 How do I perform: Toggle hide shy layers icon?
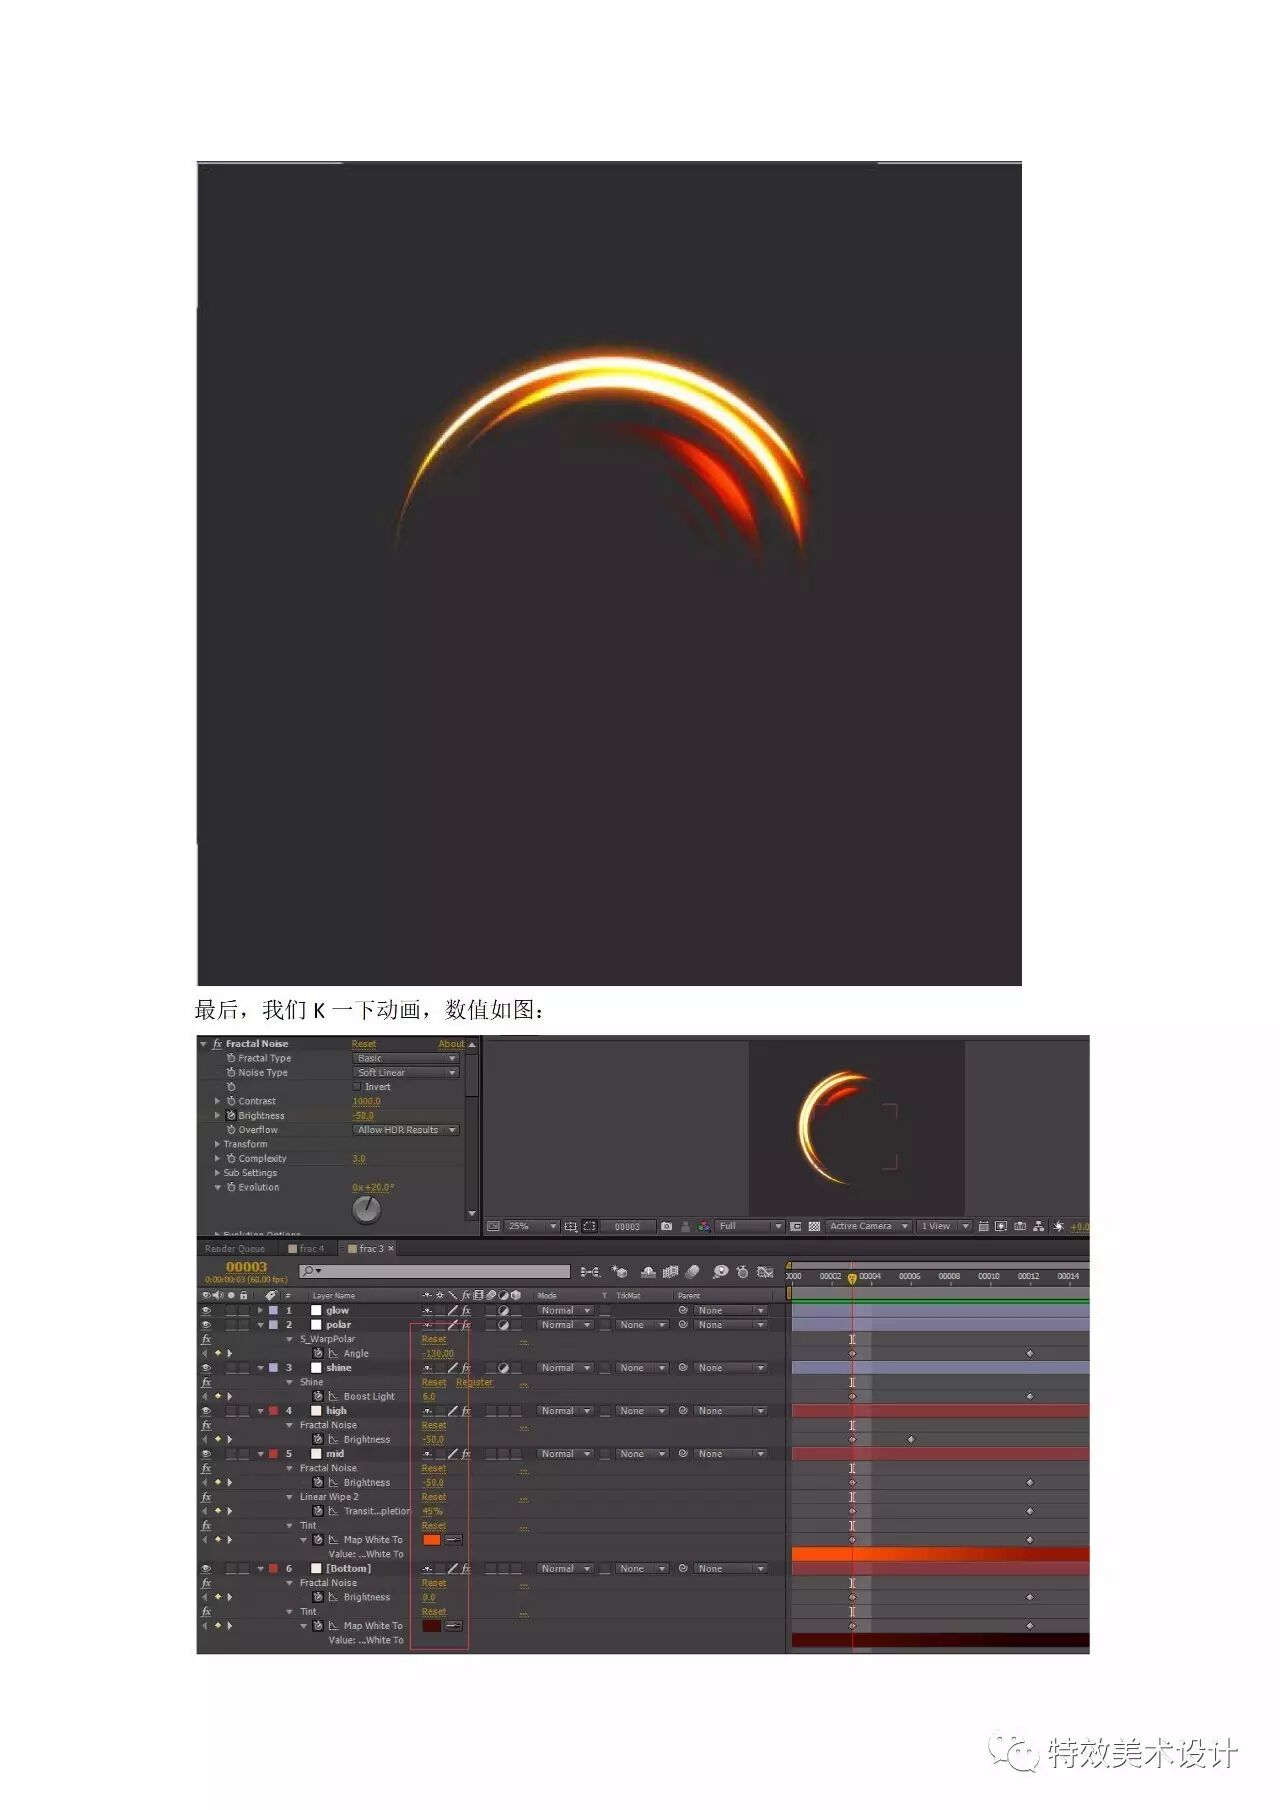[x=648, y=1272]
